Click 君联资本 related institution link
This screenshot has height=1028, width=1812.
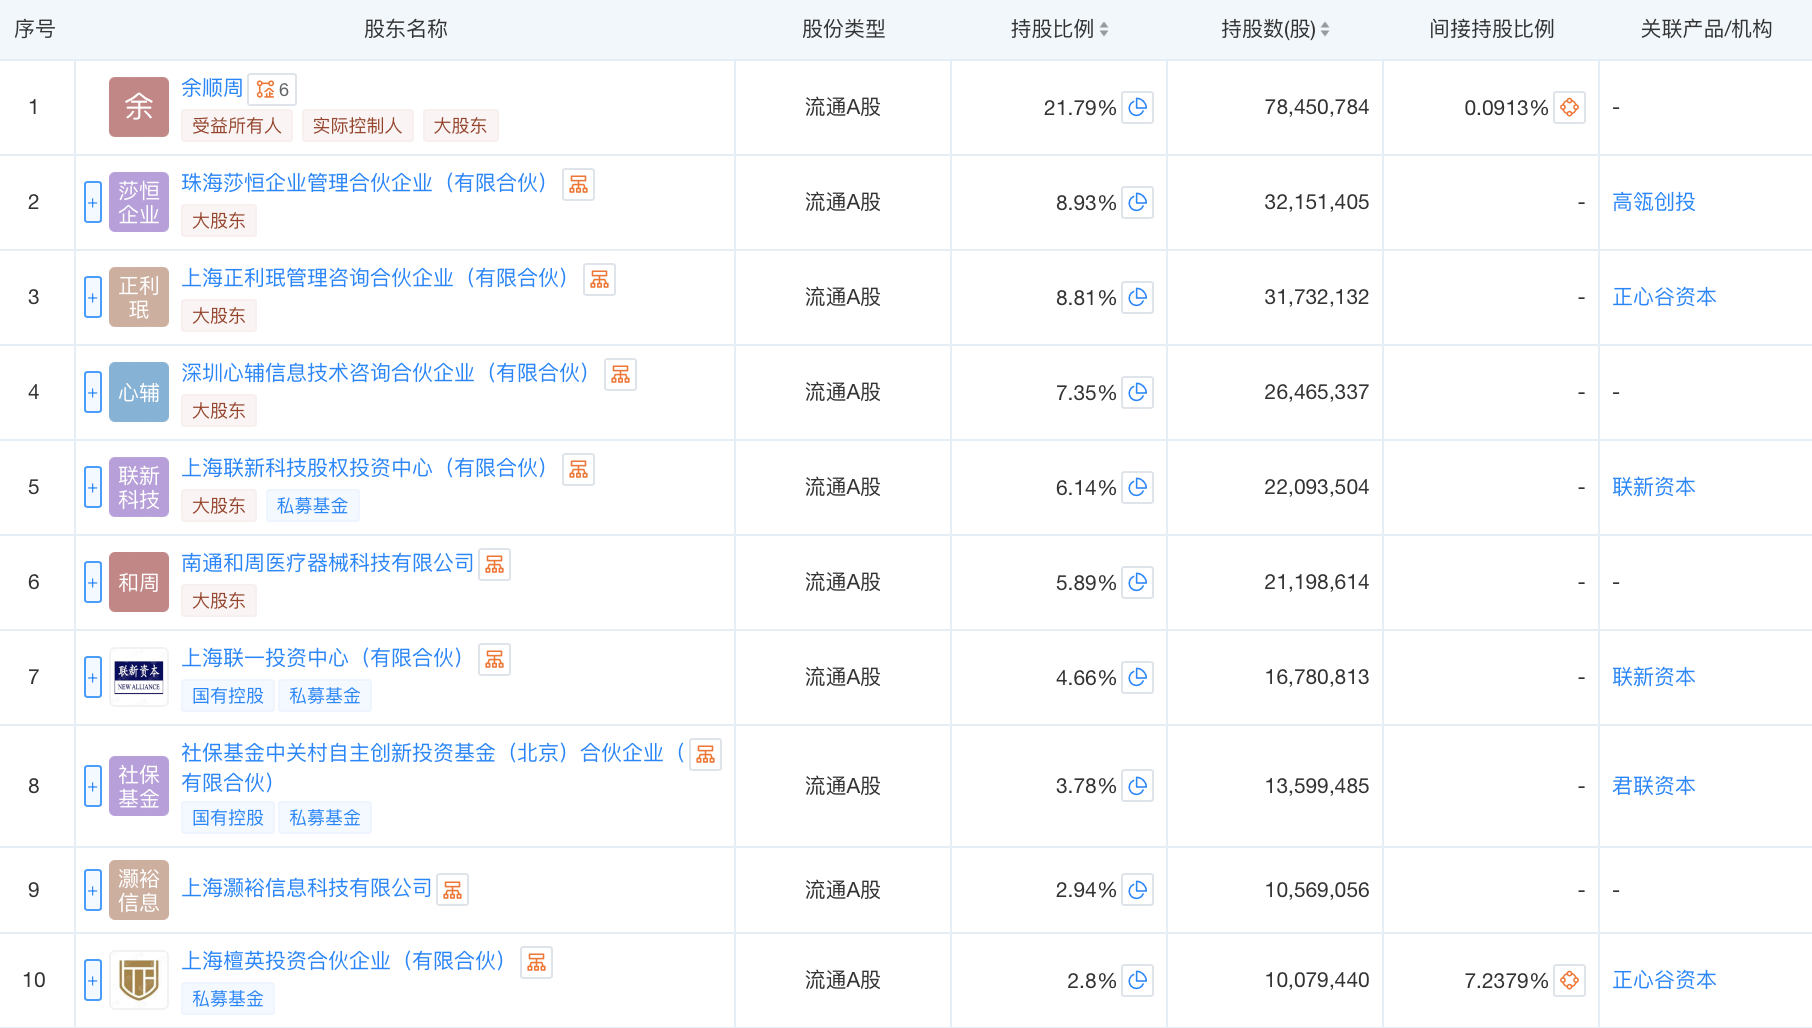tap(1653, 786)
